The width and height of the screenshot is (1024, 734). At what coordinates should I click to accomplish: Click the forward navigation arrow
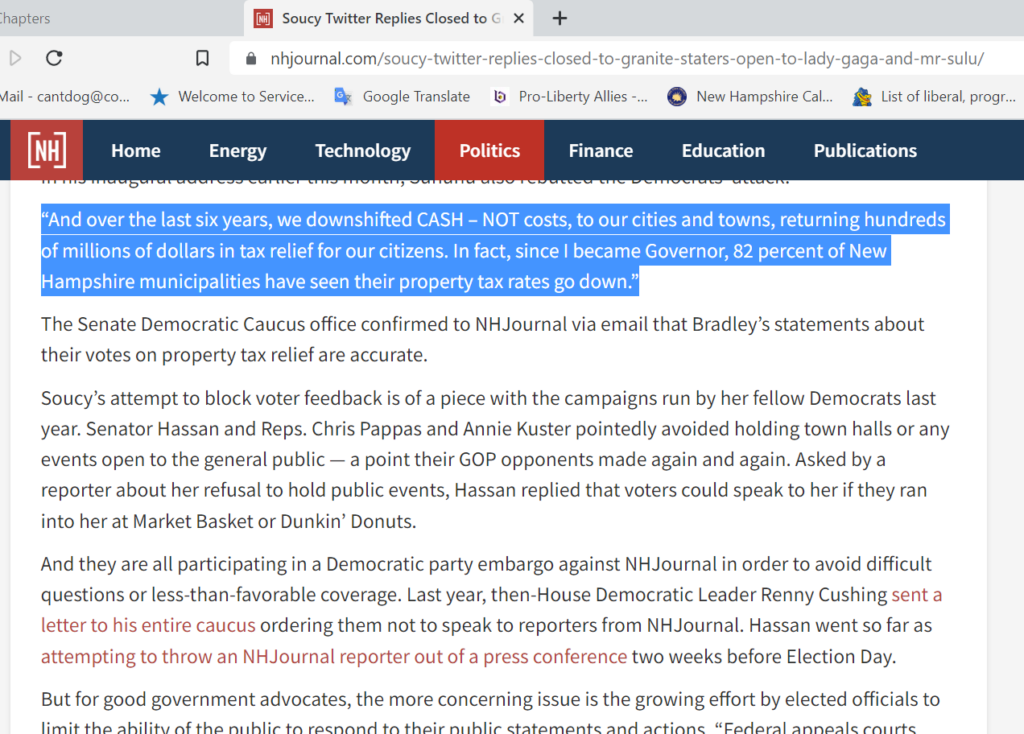coord(15,58)
